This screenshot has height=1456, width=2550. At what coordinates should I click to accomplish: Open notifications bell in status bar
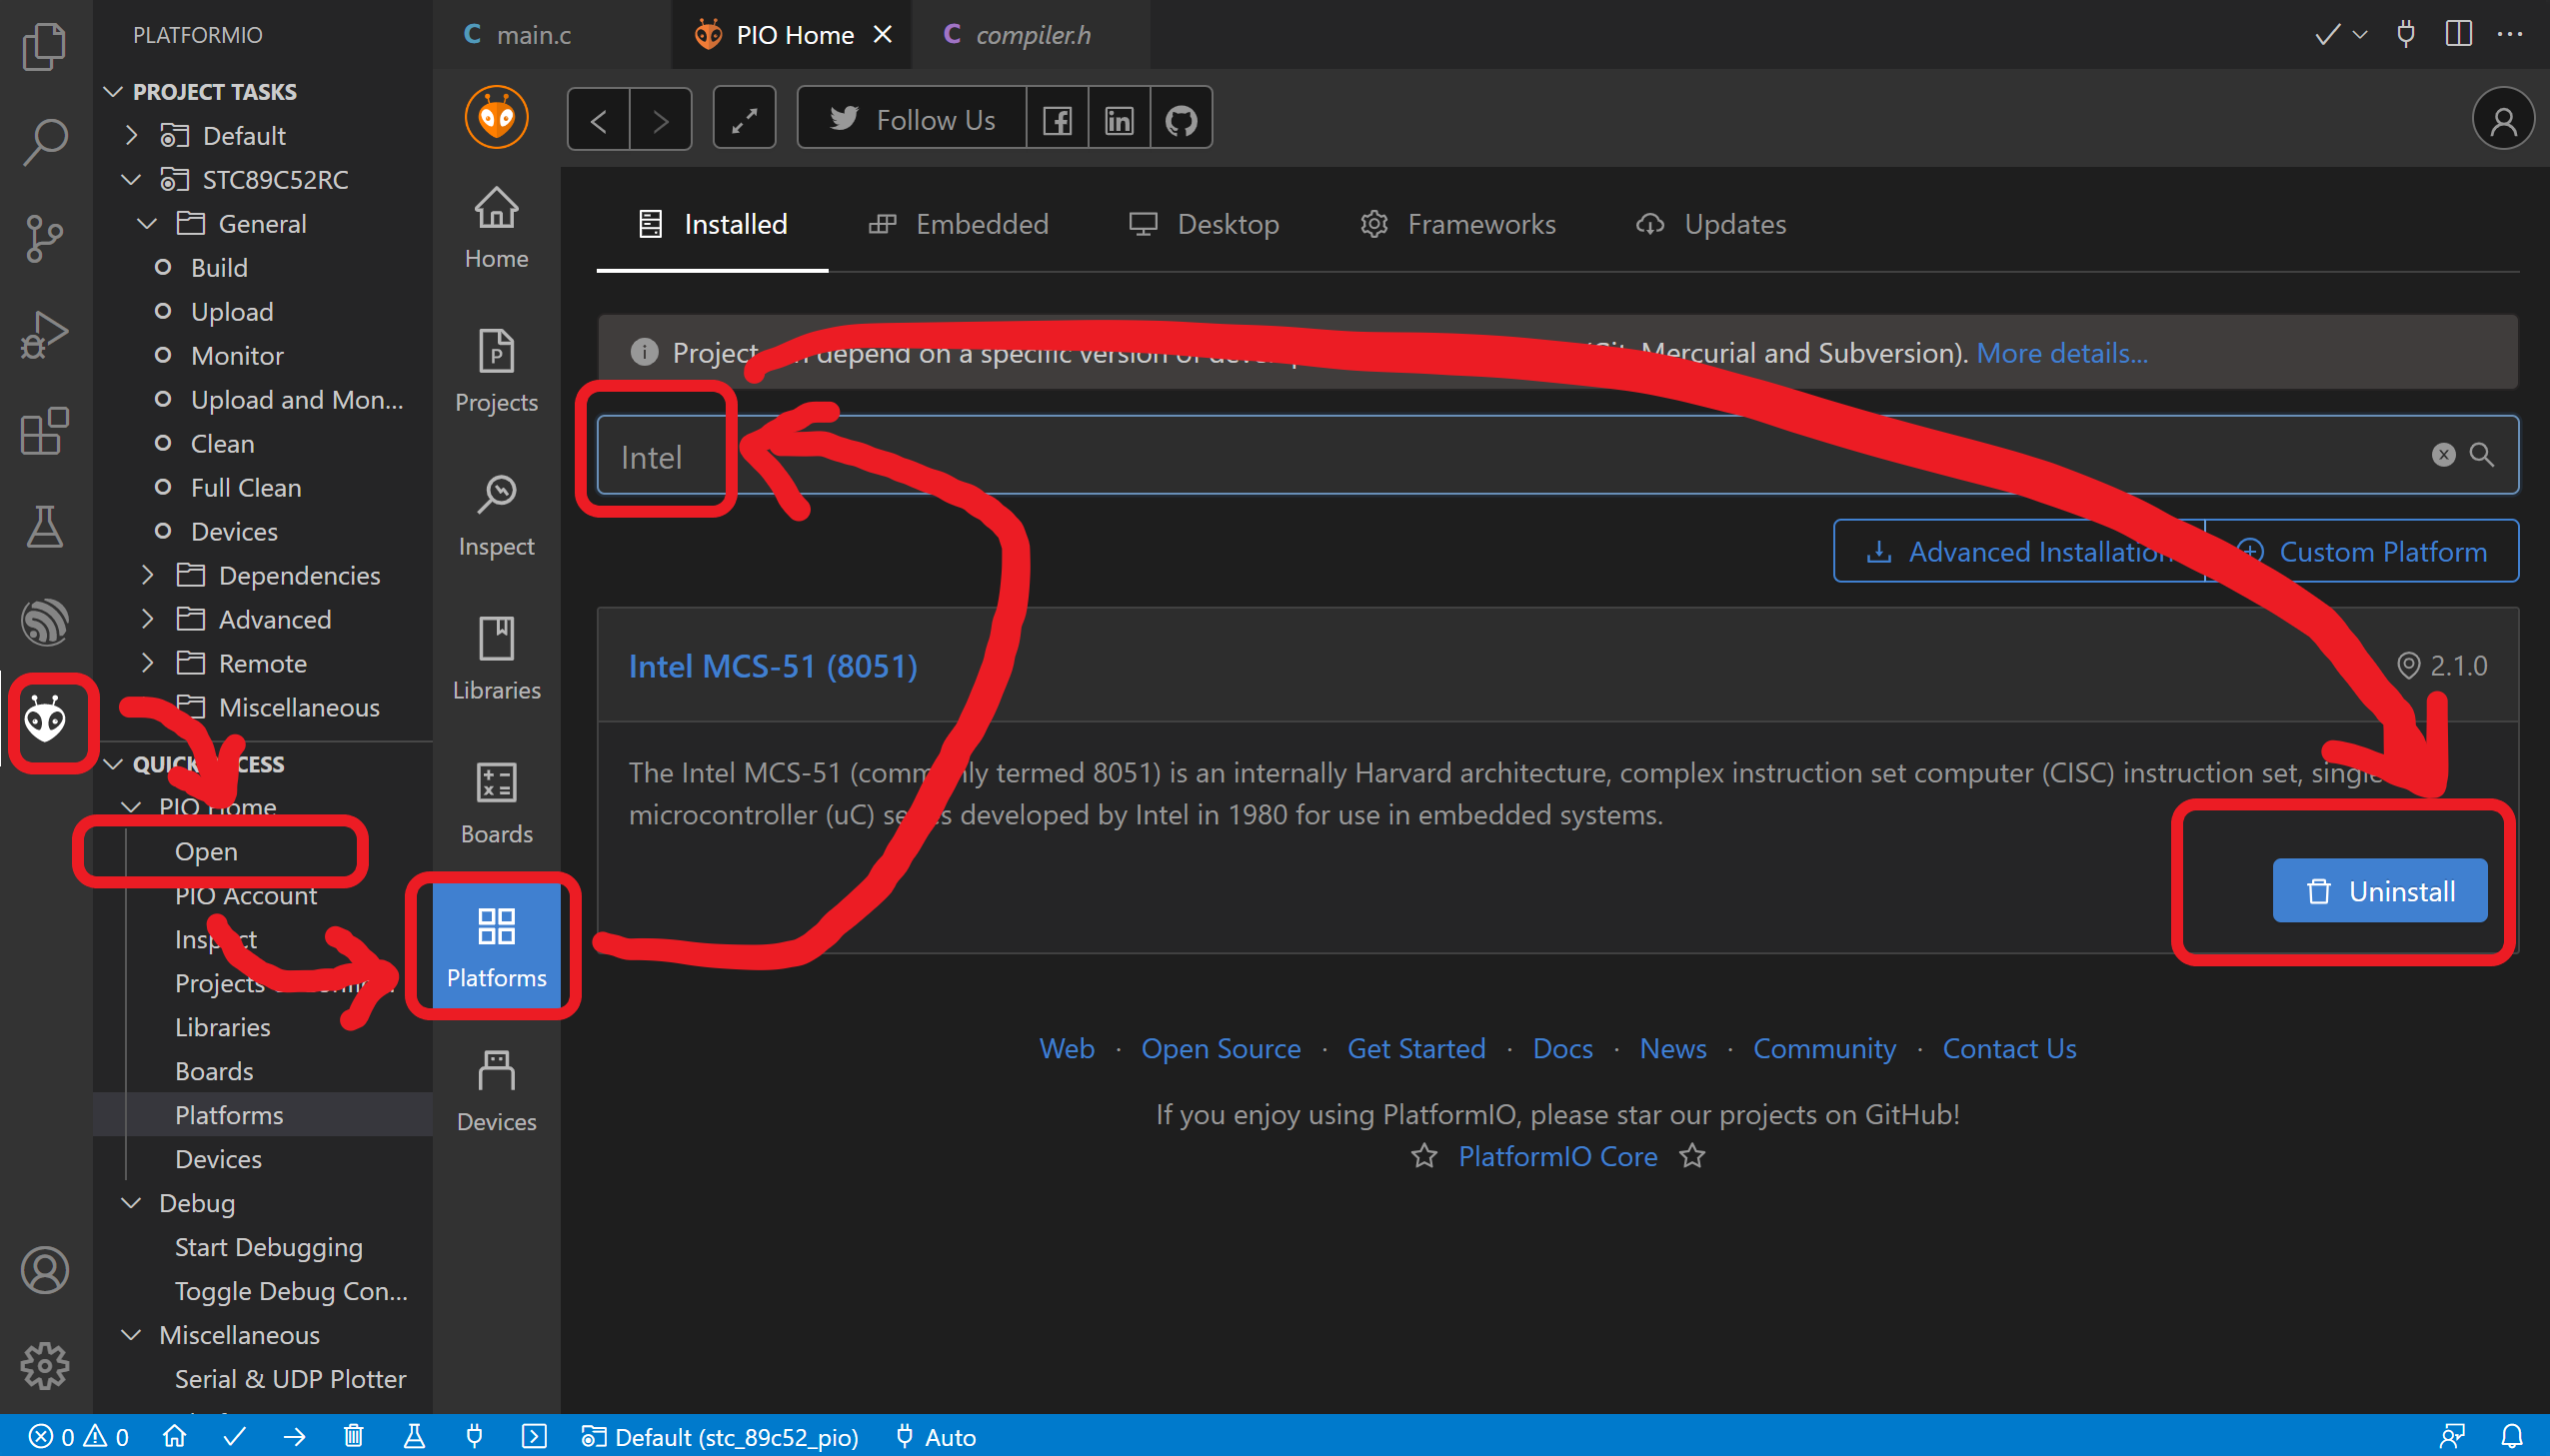pos(2512,1437)
